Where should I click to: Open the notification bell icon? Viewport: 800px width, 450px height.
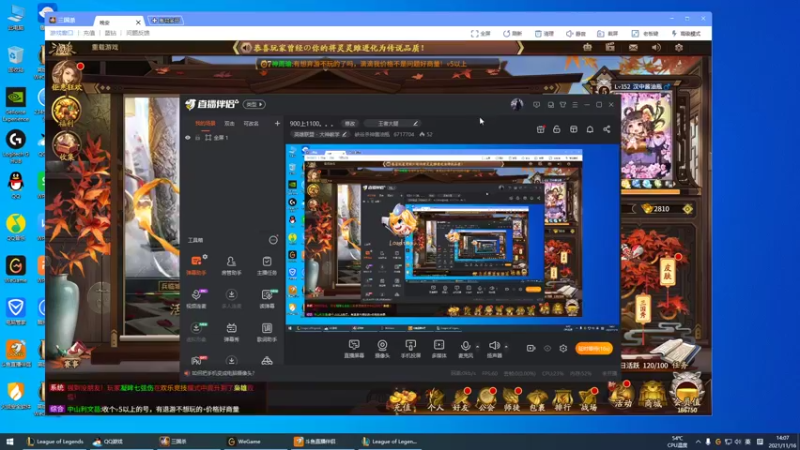[x=590, y=129]
